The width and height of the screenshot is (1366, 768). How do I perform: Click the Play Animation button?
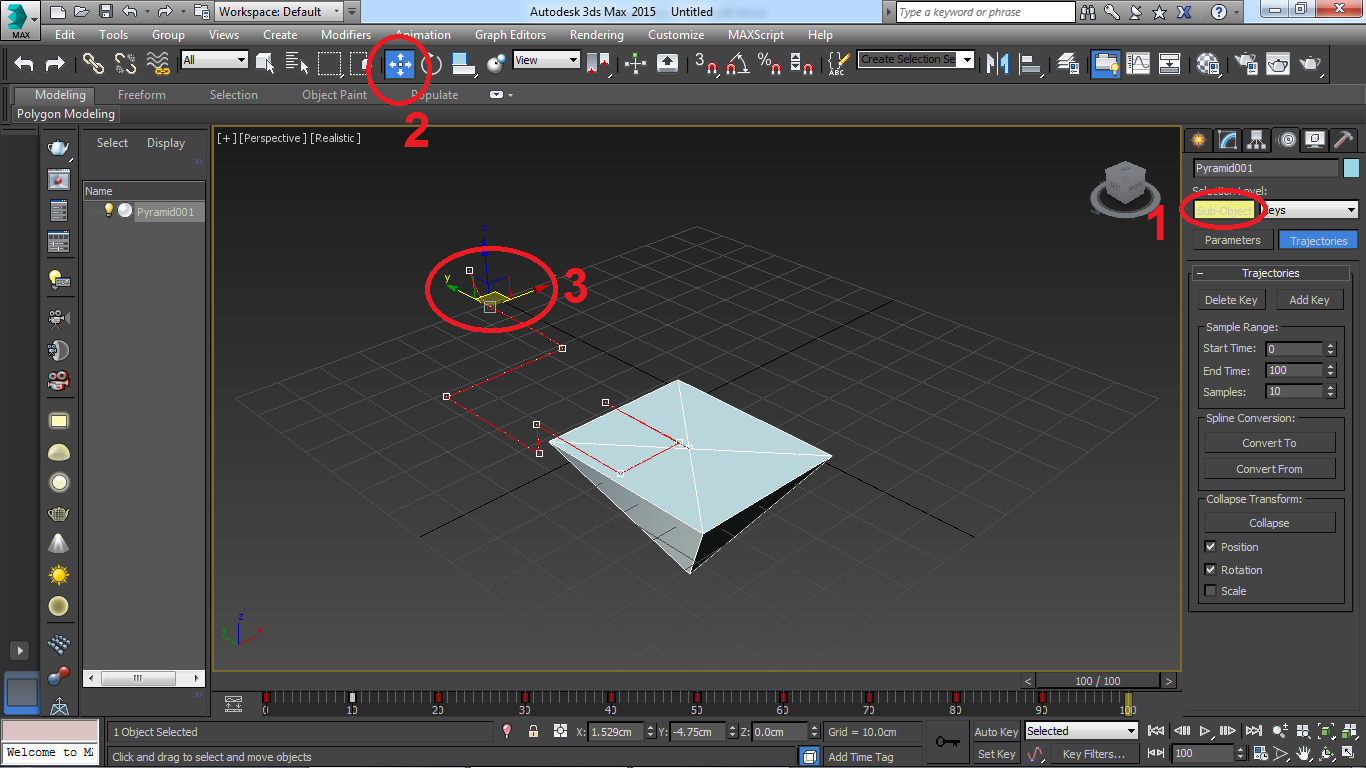(x=1205, y=731)
